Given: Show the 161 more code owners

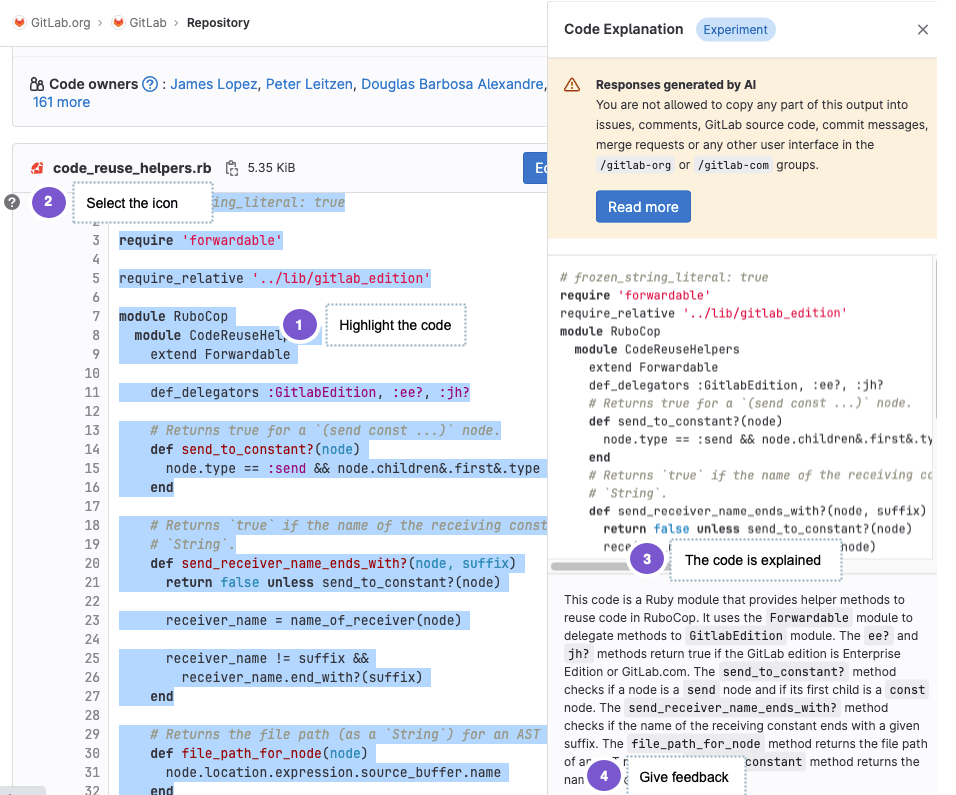Looking at the screenshot, I should point(61,102).
